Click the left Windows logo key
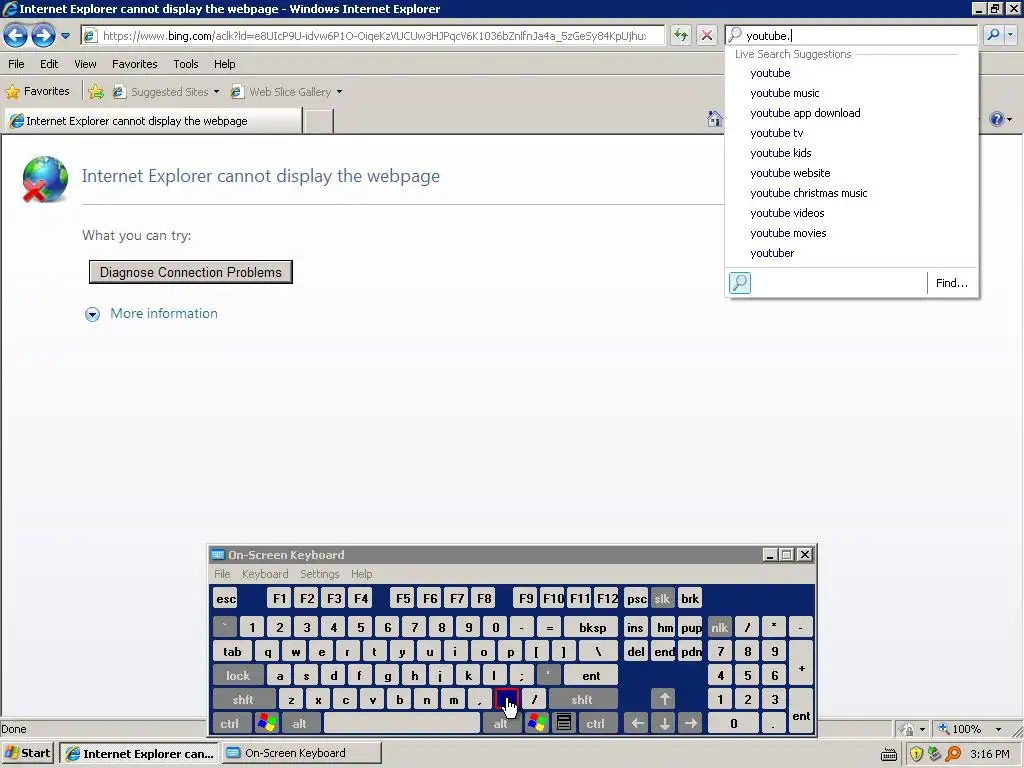The height and width of the screenshot is (768, 1024). tap(267, 724)
